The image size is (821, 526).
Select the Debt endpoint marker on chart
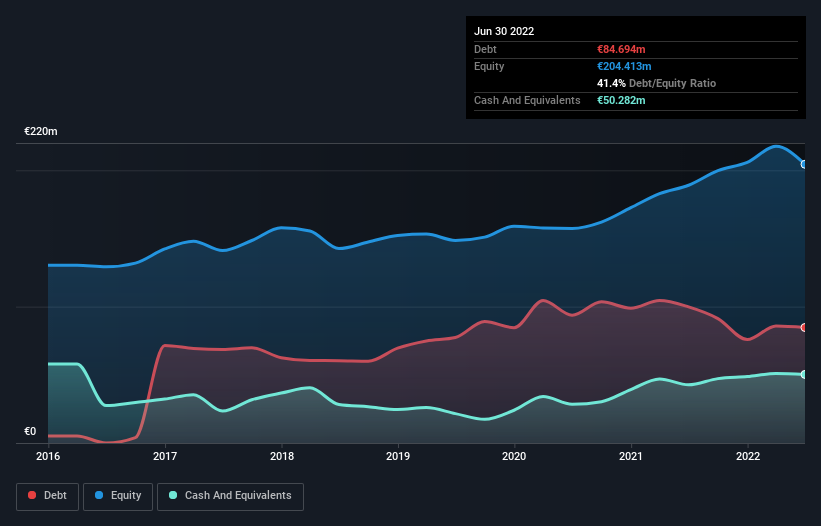[x=804, y=328]
